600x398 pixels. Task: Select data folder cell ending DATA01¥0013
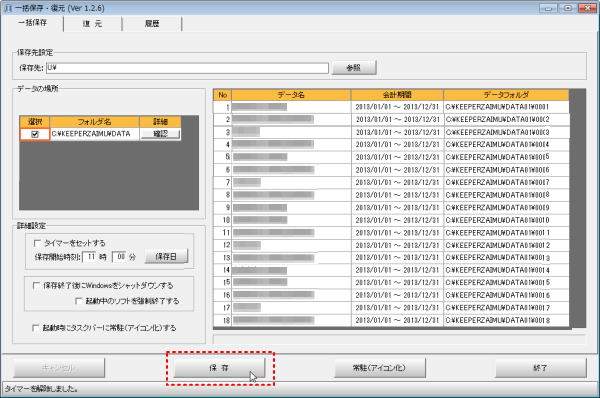506,258
